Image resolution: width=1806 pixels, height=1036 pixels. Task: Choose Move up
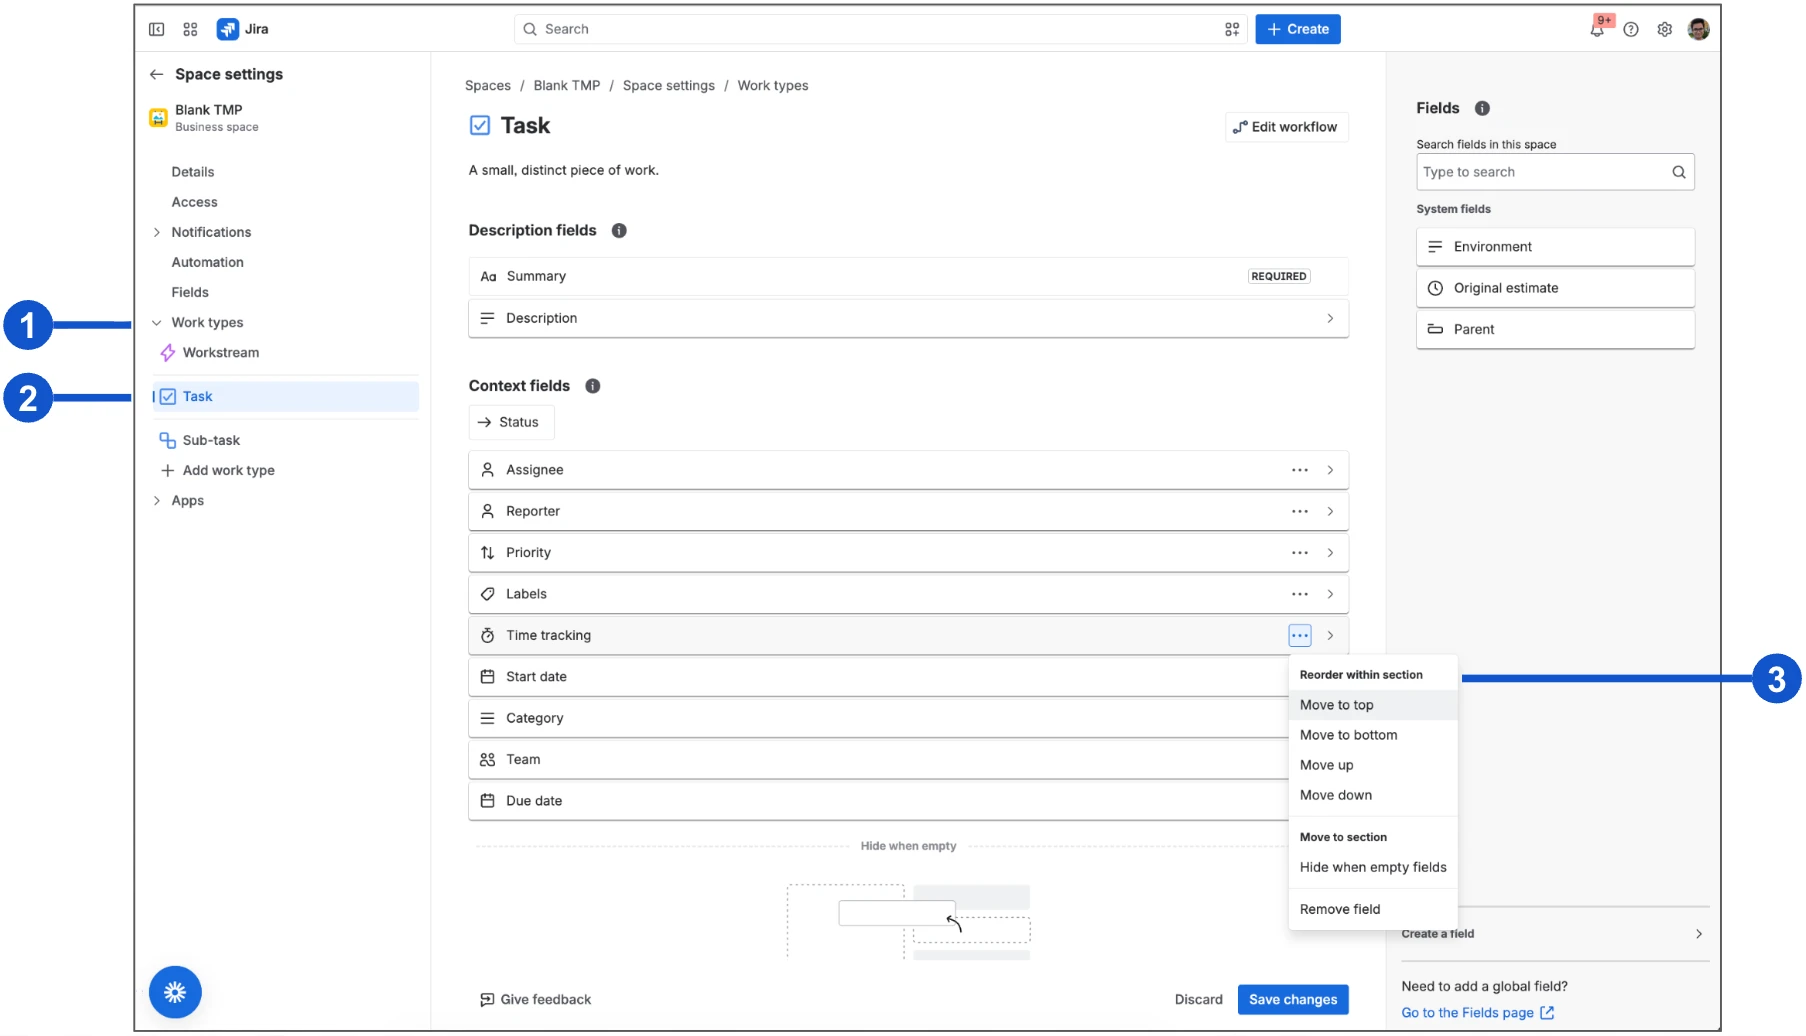(x=1373, y=765)
